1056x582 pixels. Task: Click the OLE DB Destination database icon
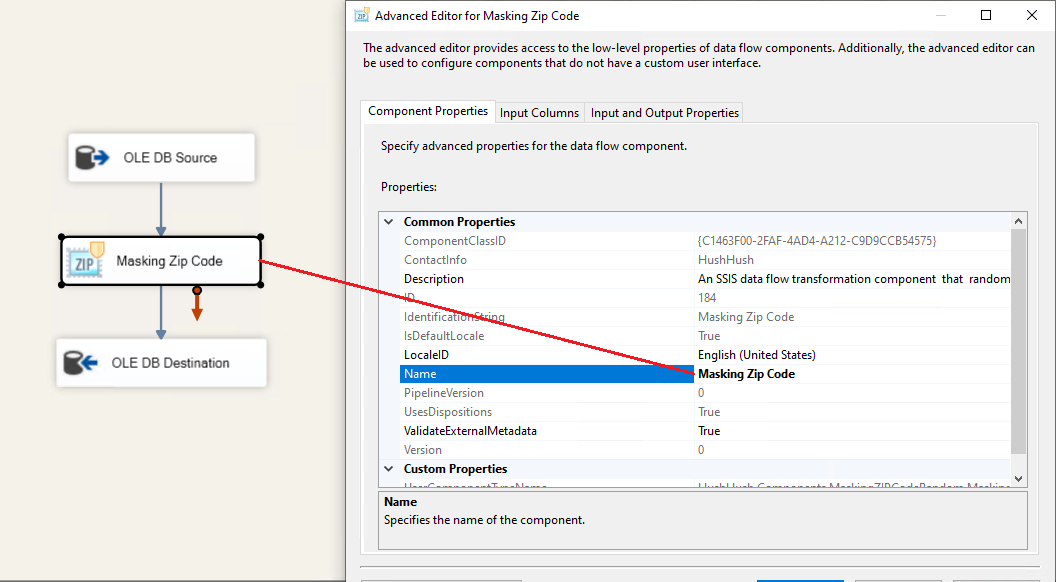(80, 363)
